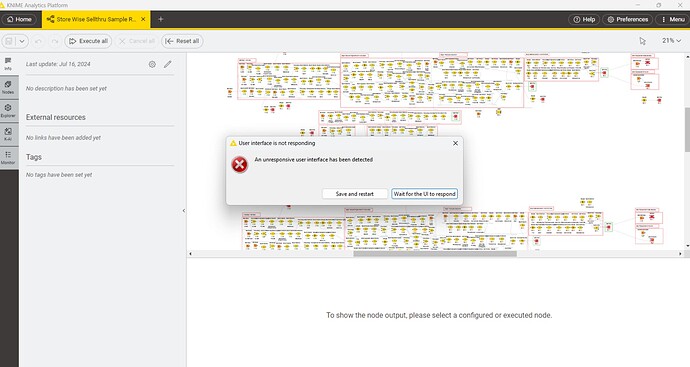Click the metadata settings gear icon
The height and width of the screenshot is (367, 690).
(x=152, y=64)
